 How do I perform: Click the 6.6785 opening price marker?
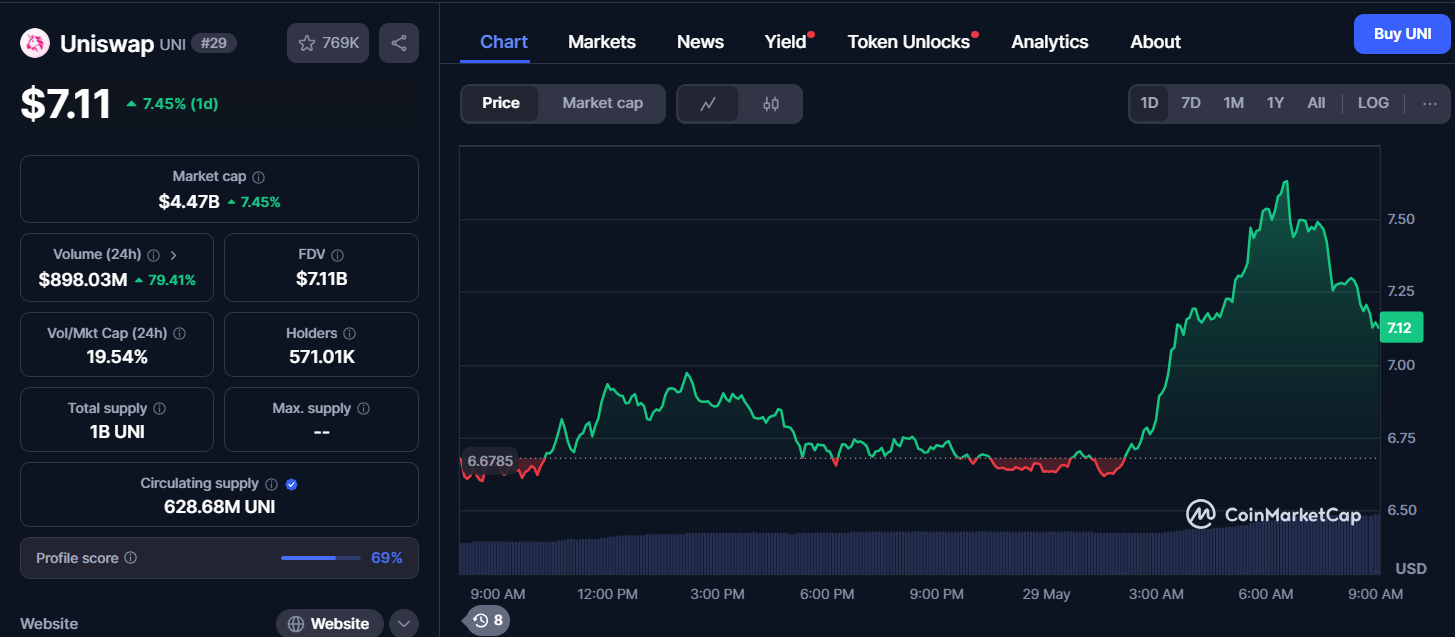(x=490, y=460)
